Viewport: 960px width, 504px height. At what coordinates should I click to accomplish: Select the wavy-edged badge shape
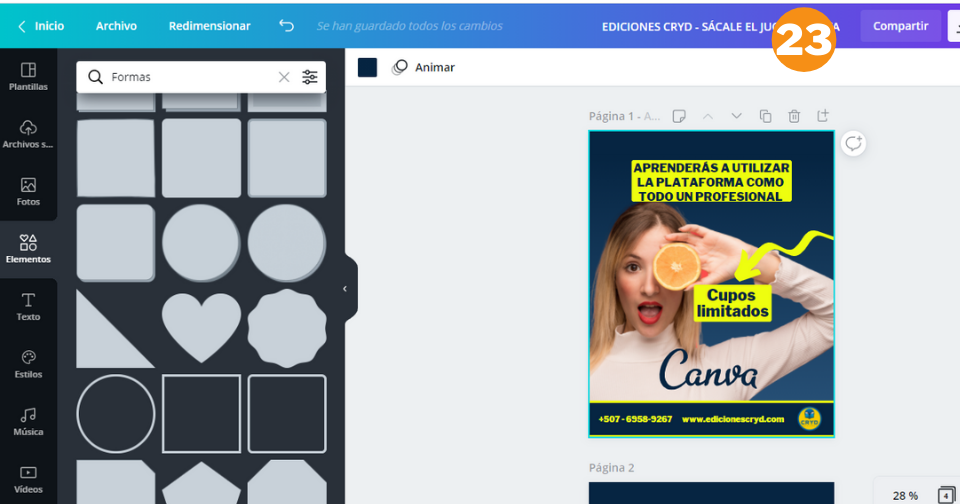click(287, 328)
